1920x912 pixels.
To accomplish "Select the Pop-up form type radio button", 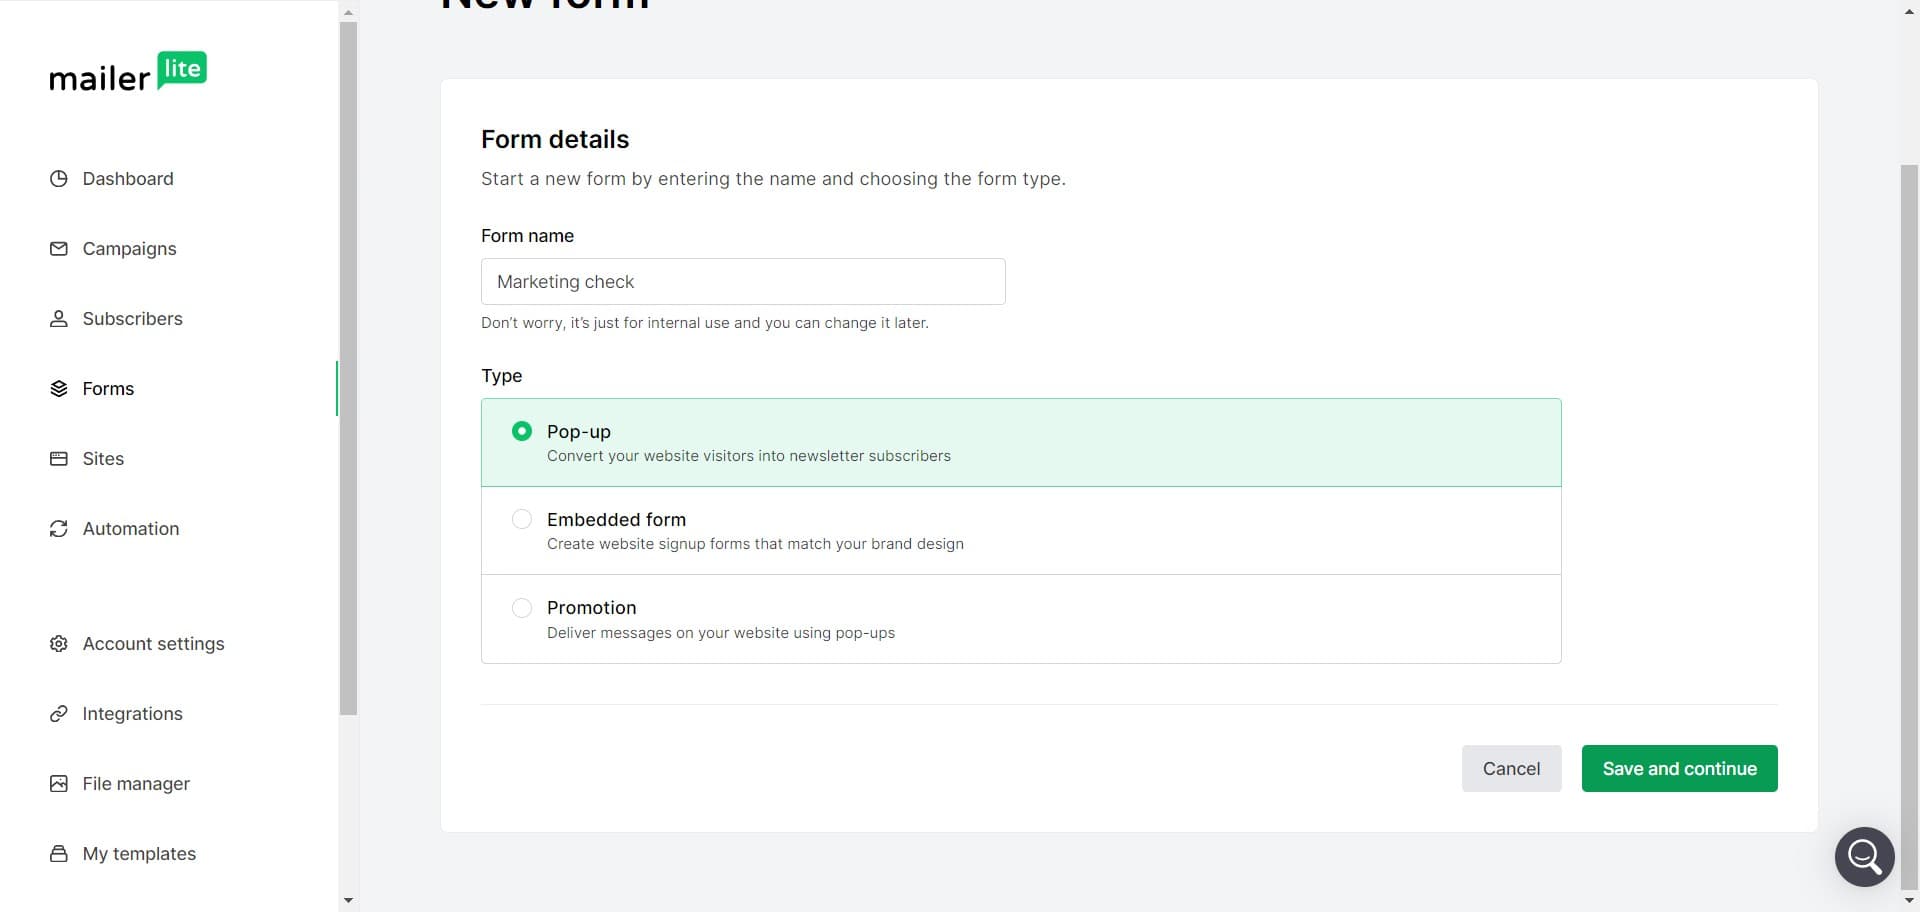I will (x=522, y=431).
